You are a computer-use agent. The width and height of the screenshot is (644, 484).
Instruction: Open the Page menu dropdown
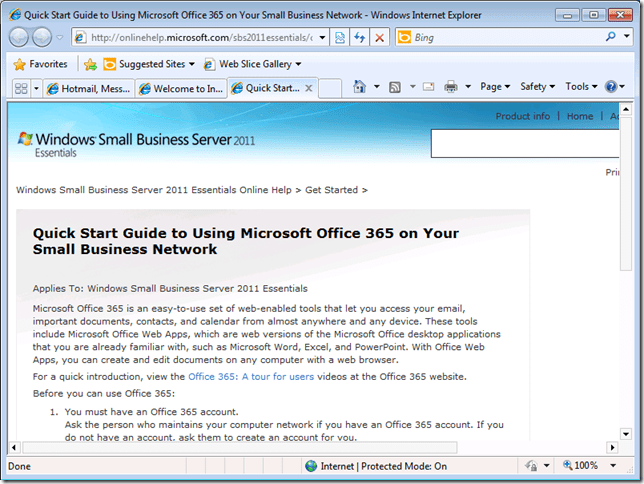point(495,87)
